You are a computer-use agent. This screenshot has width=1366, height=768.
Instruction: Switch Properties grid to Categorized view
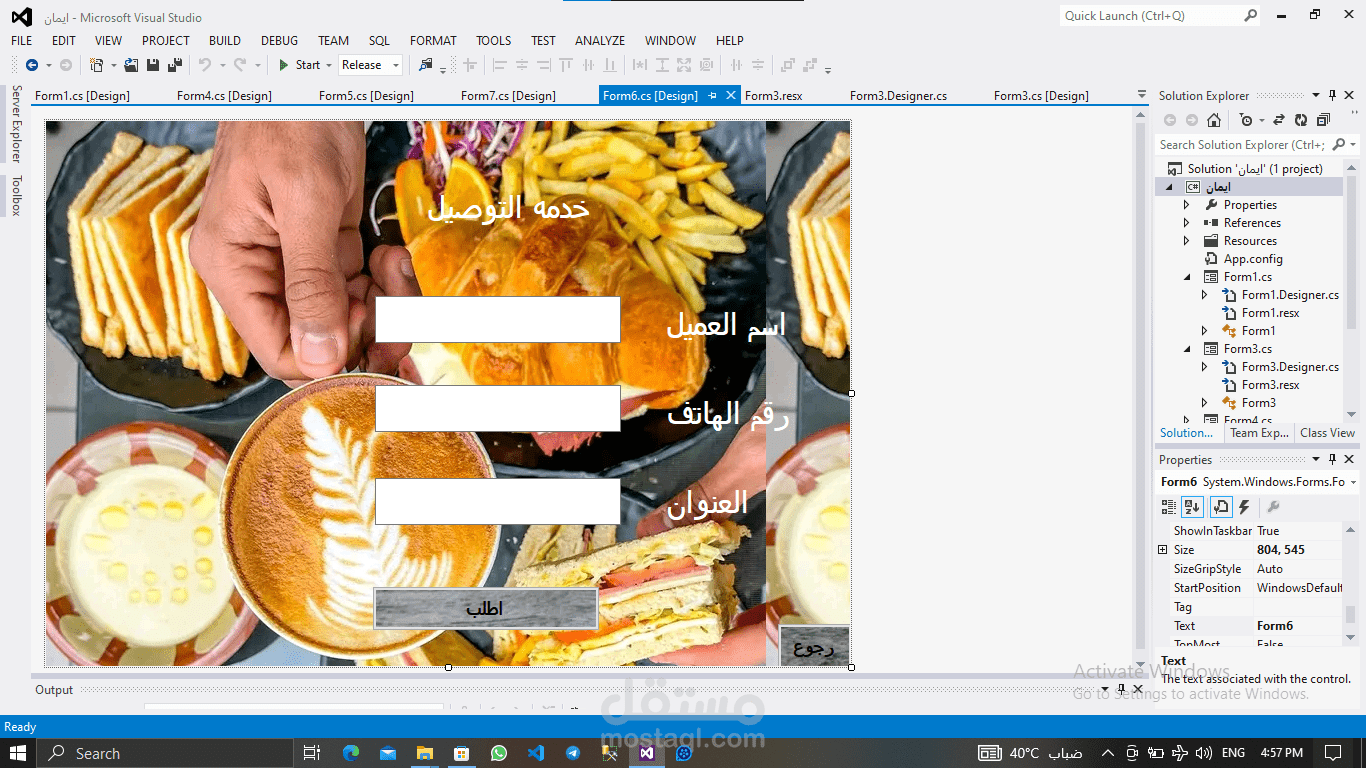click(x=1168, y=508)
